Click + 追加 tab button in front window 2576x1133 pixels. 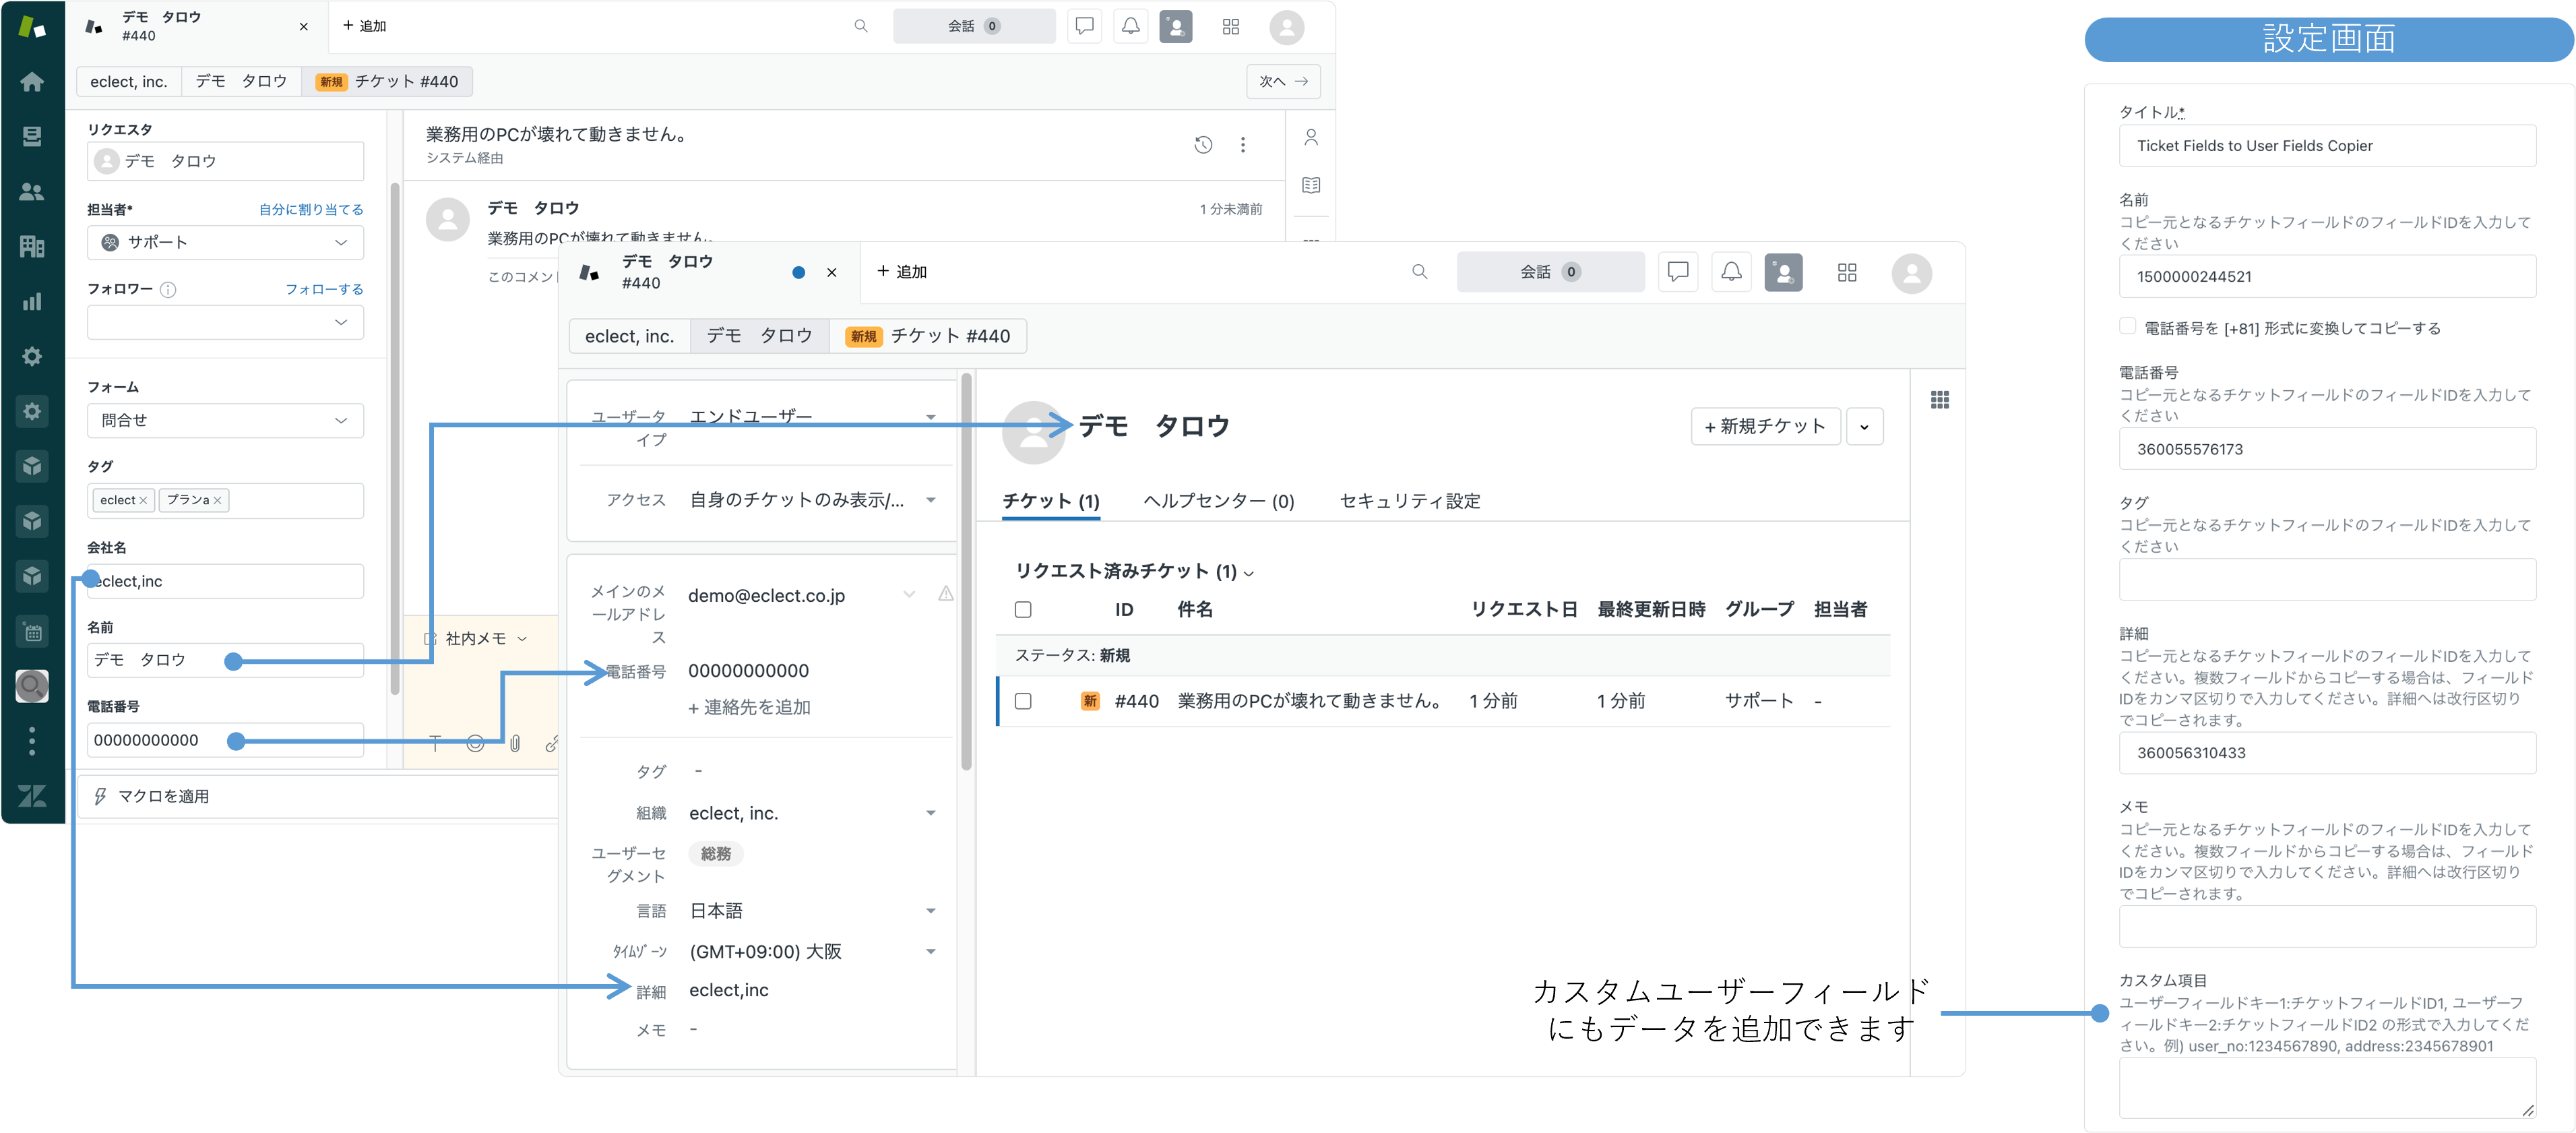pos(902,272)
